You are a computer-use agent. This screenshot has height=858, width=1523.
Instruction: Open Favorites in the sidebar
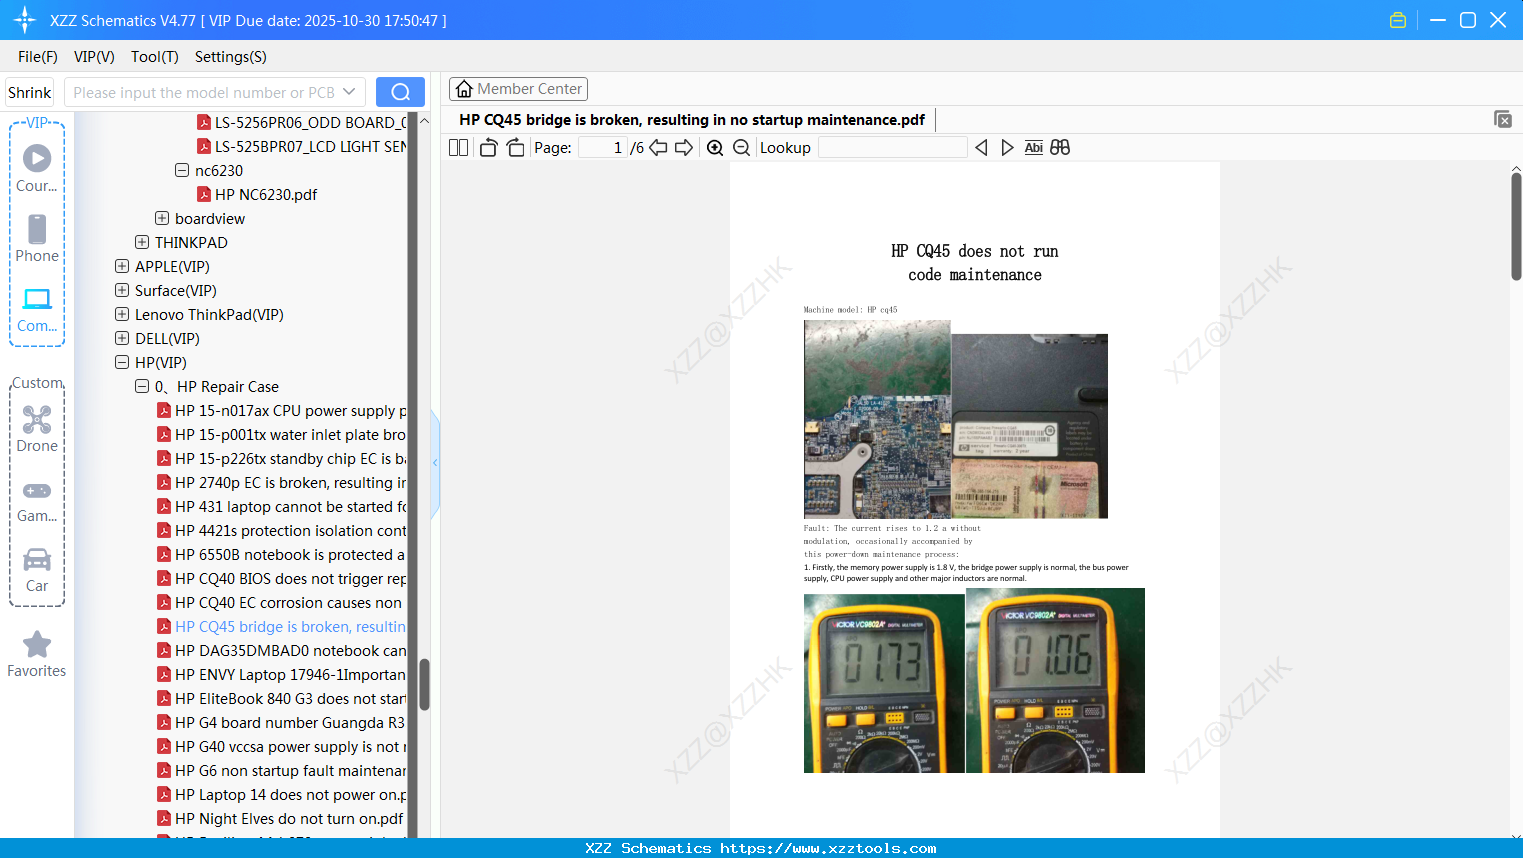[37, 655]
